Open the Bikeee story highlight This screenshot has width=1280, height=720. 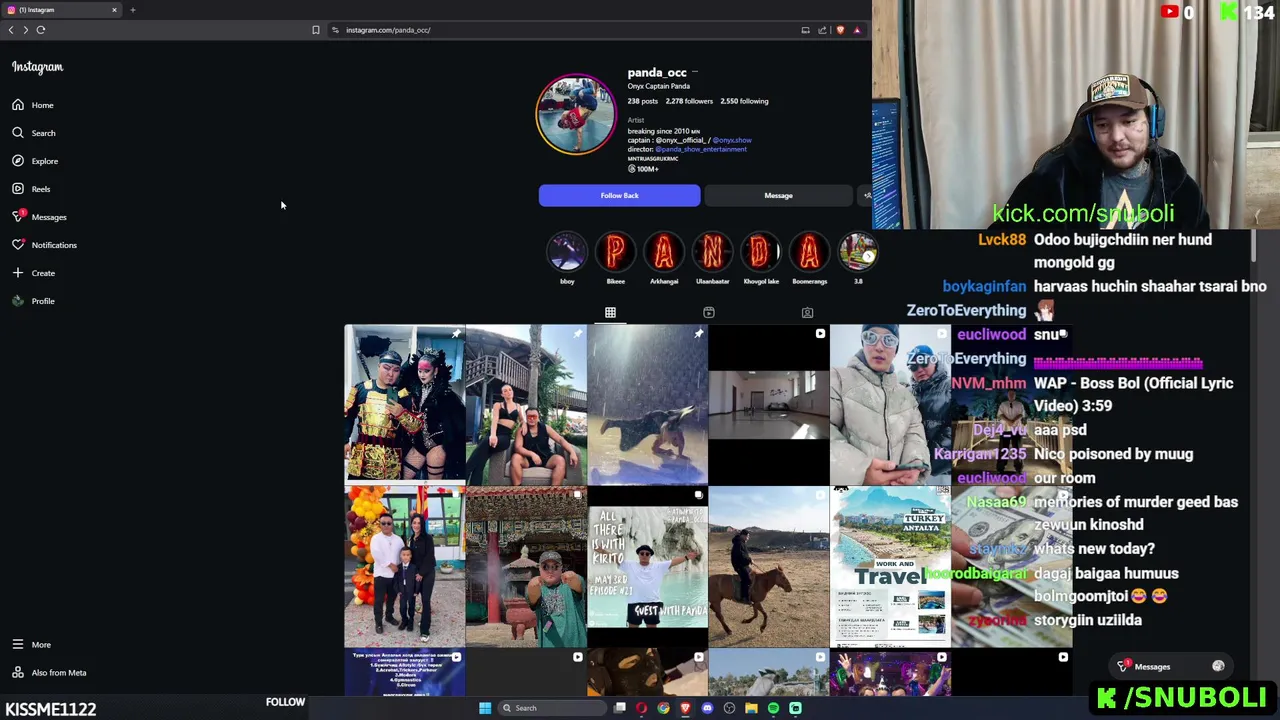point(616,253)
